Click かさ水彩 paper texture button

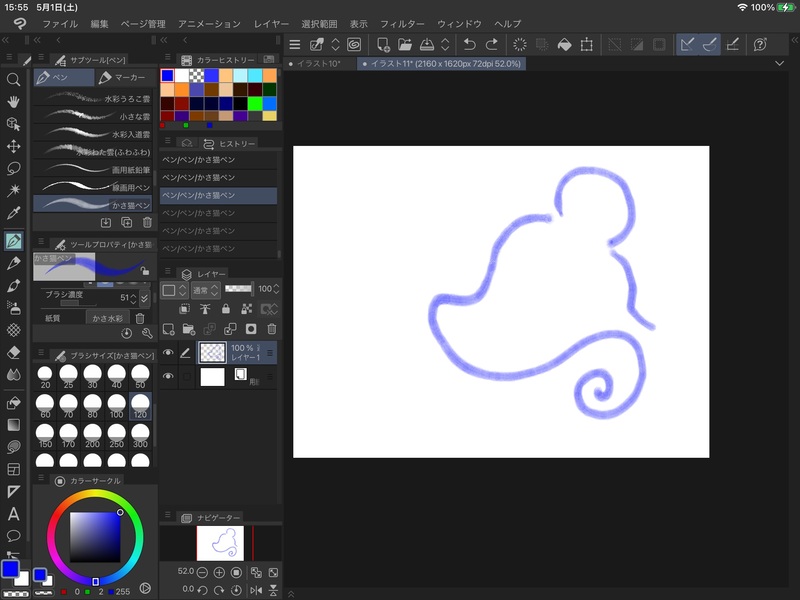(108, 318)
